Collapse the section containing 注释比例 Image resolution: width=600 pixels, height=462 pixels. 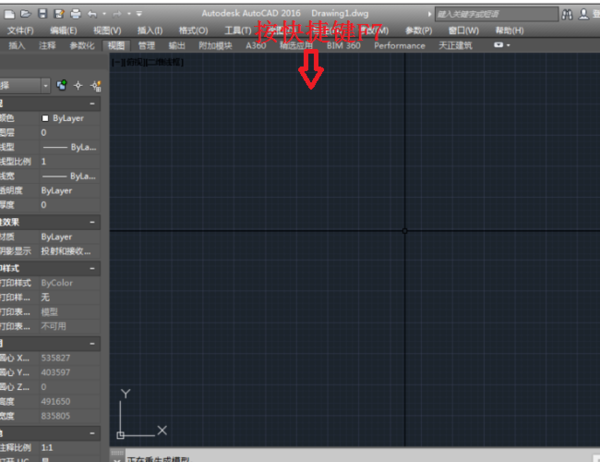point(92,433)
